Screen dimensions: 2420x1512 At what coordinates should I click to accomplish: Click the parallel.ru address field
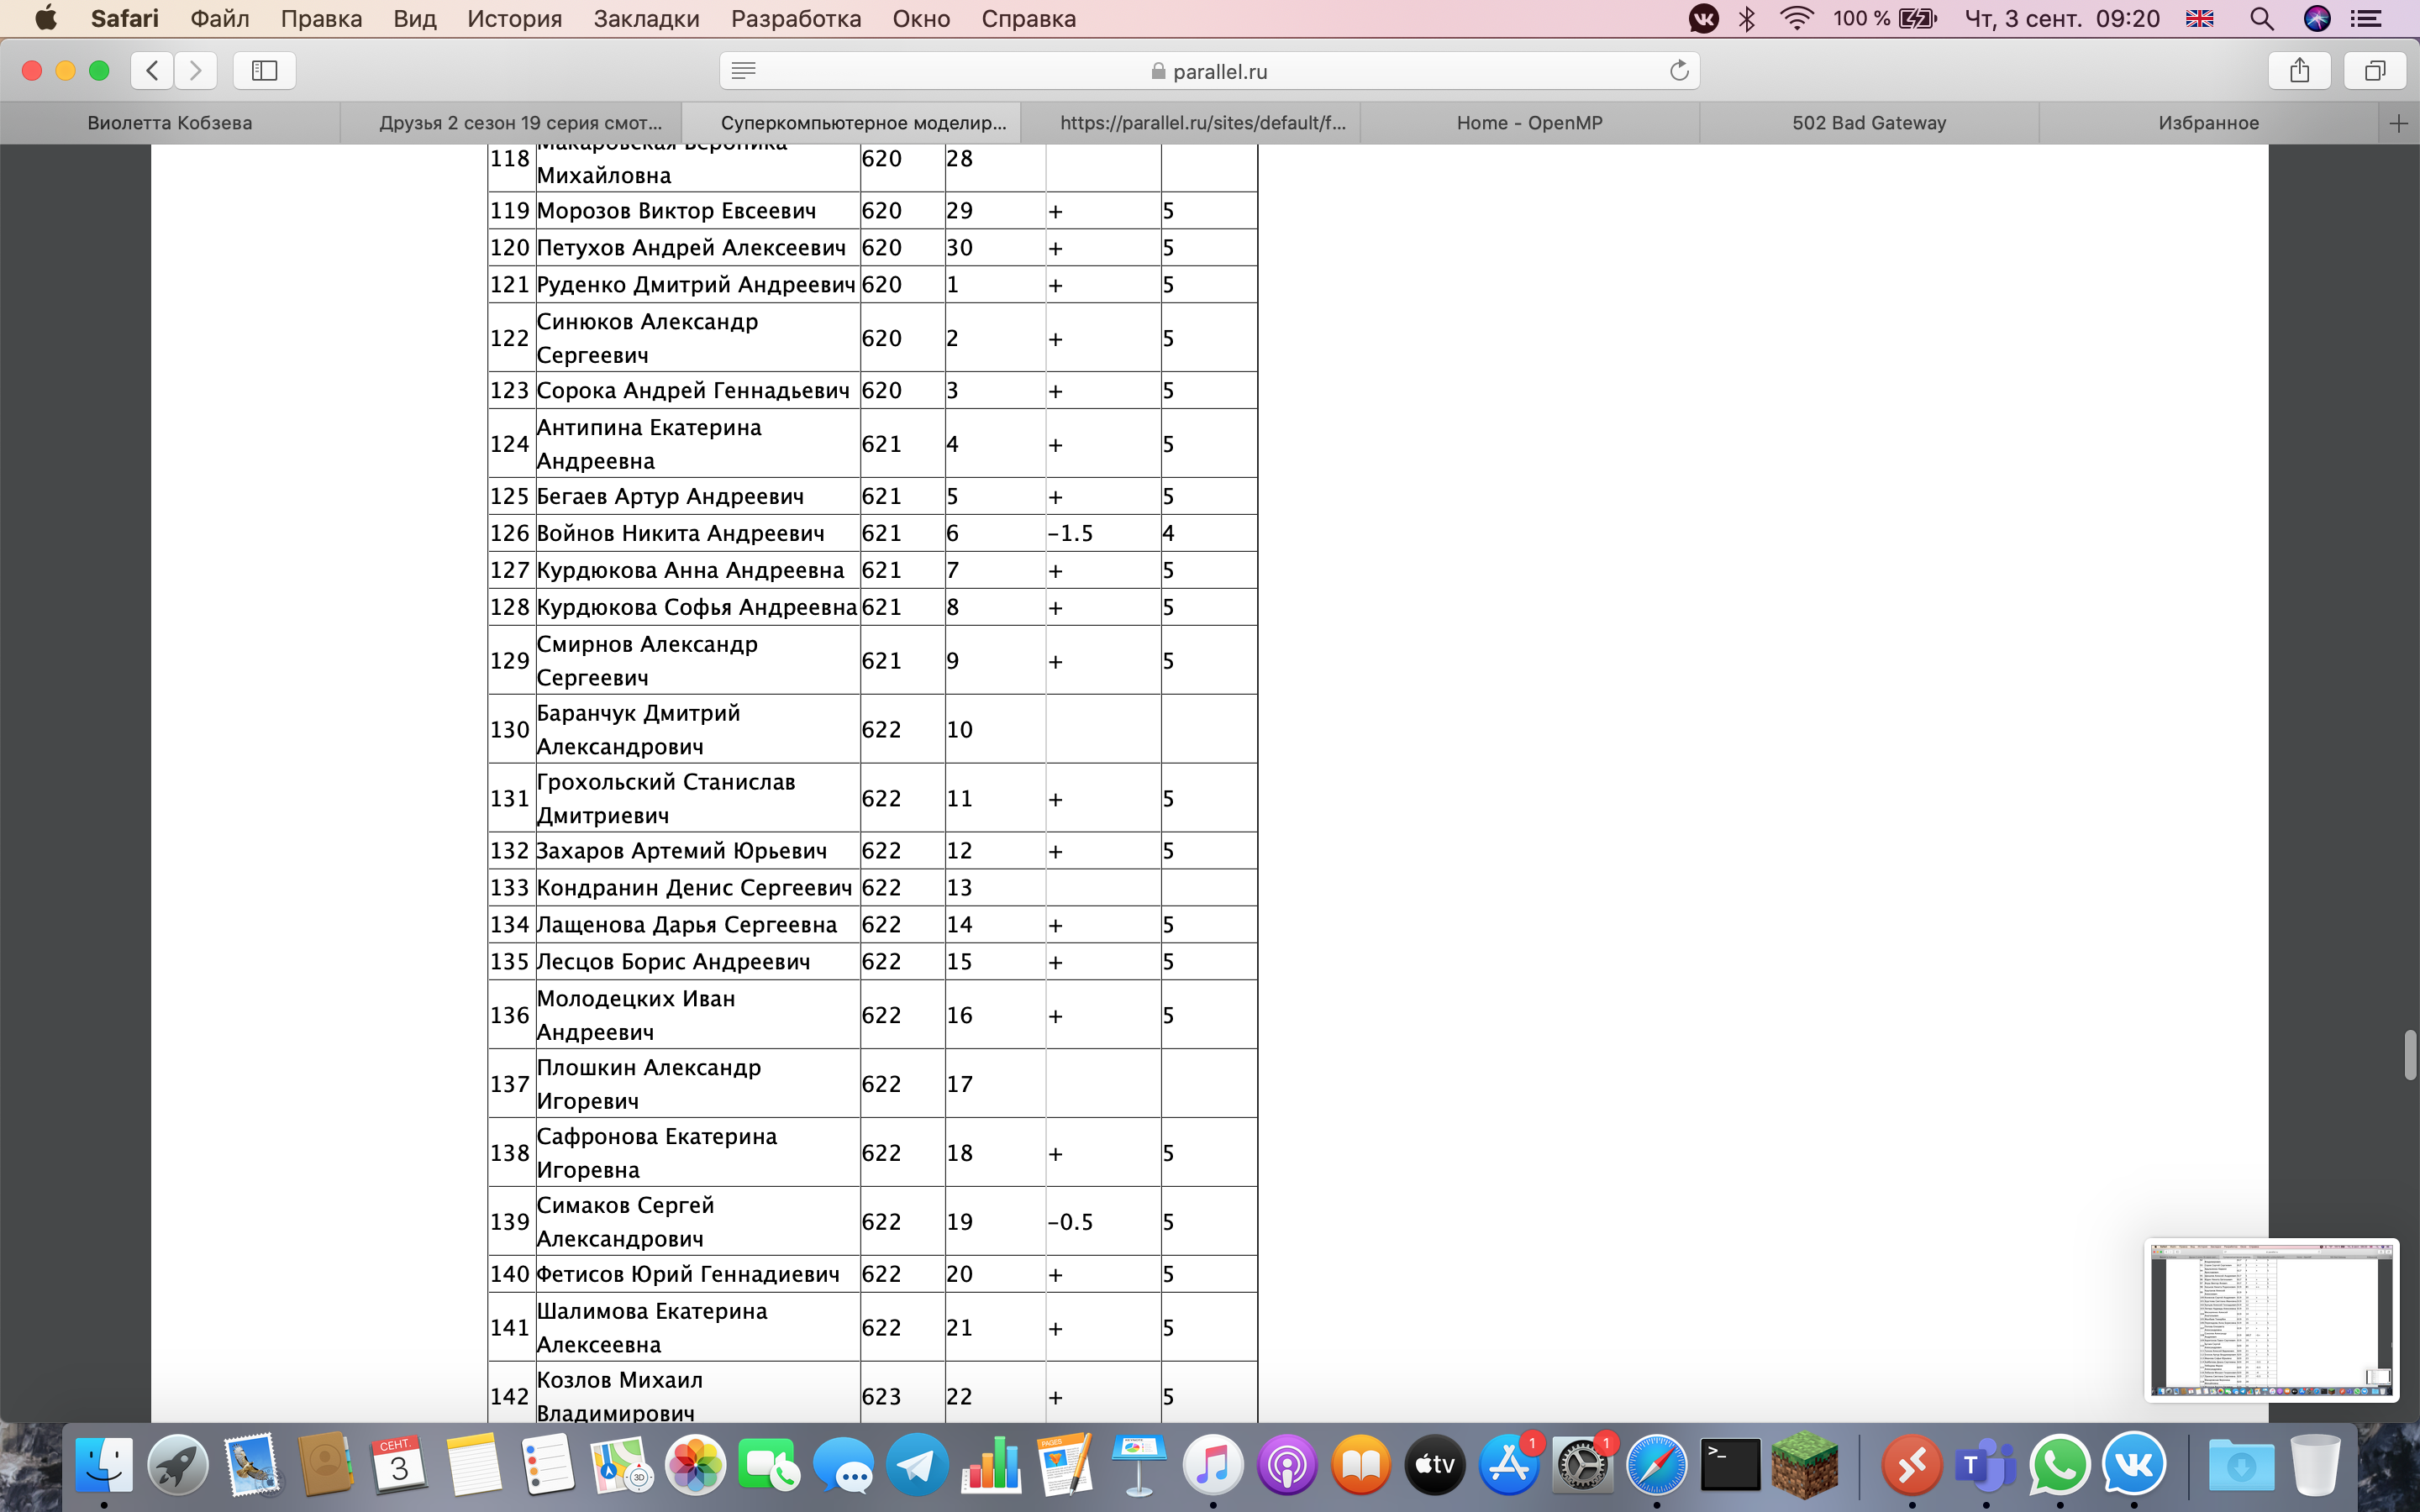tap(1209, 70)
